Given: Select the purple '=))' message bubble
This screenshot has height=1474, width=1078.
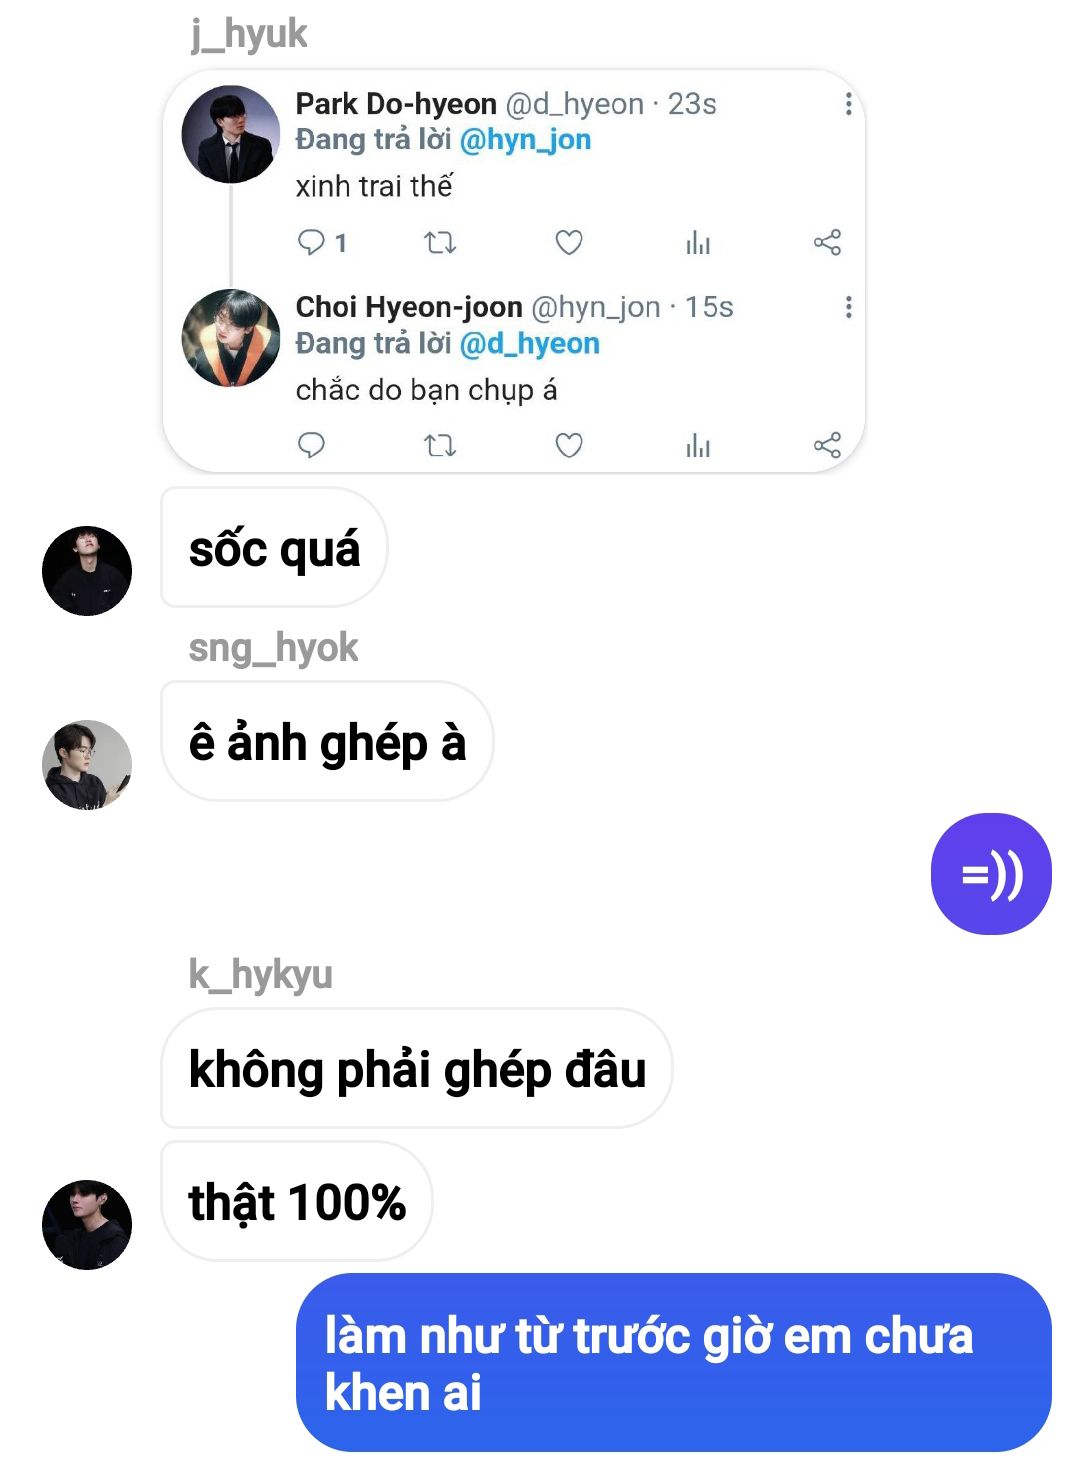Looking at the screenshot, I should tap(991, 874).
